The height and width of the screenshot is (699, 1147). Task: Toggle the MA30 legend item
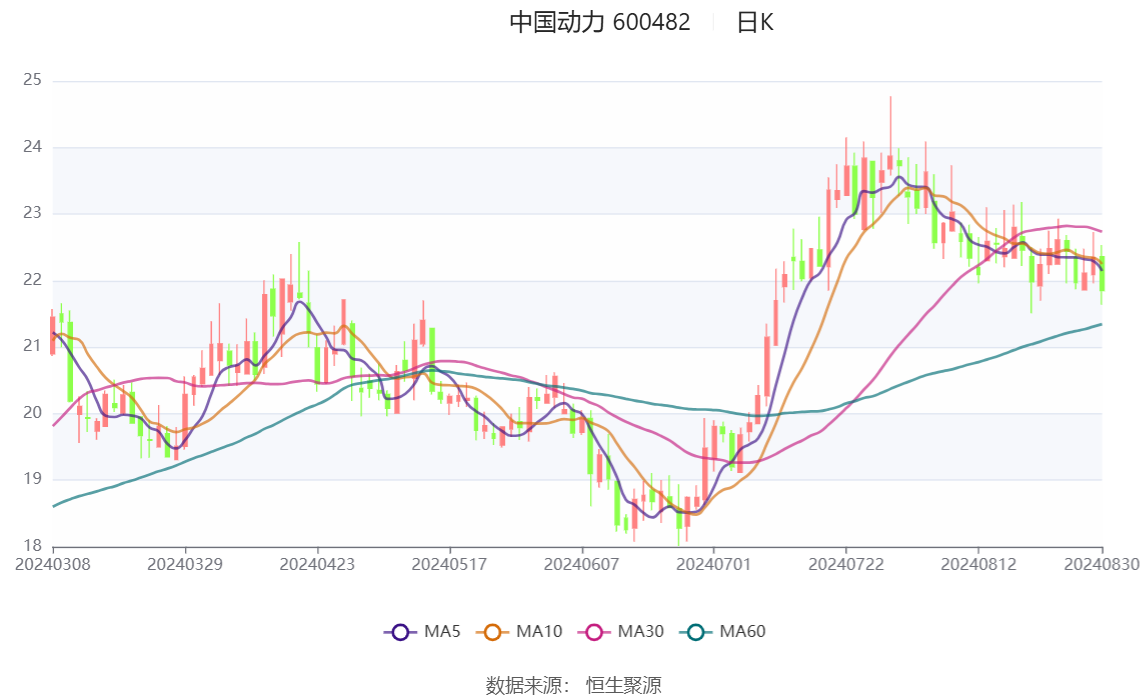pos(621,632)
